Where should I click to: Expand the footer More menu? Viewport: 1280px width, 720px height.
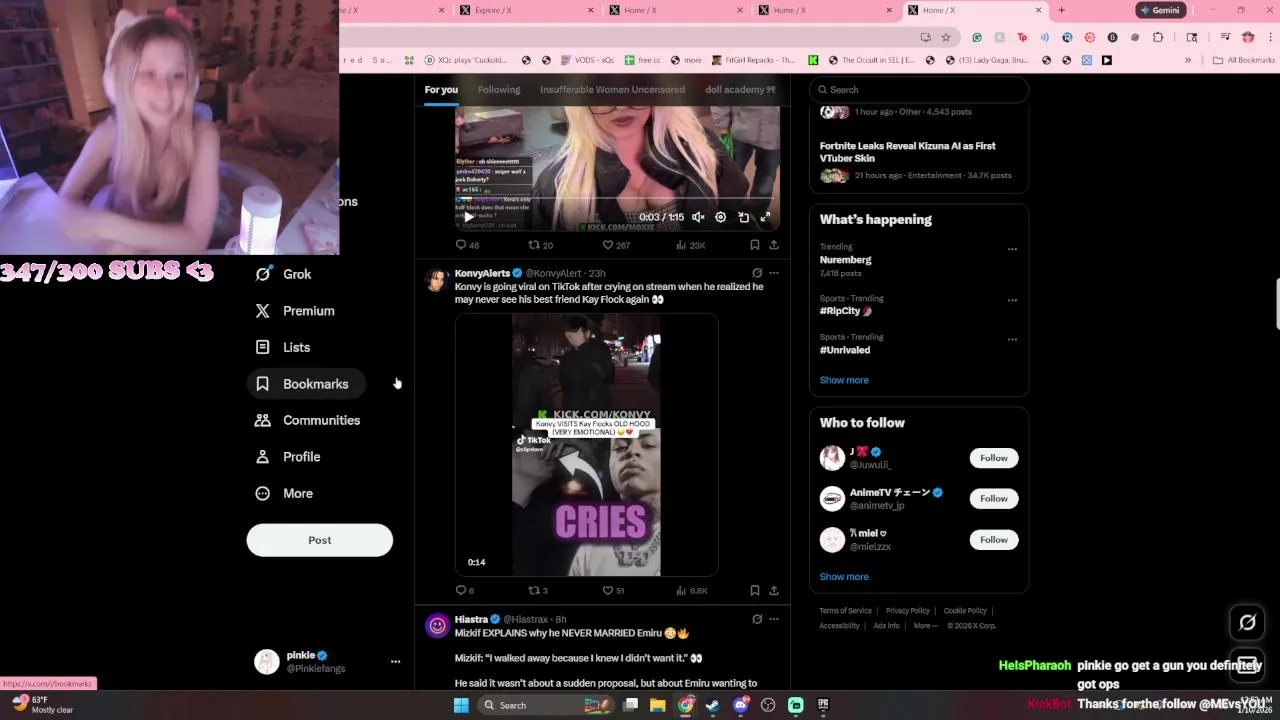[925, 626]
